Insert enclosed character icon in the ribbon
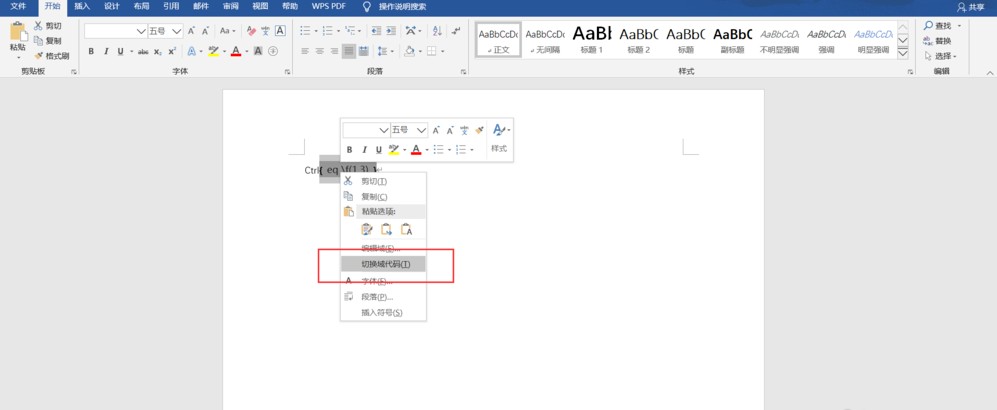Image resolution: width=997 pixels, height=410 pixels. tap(273, 51)
